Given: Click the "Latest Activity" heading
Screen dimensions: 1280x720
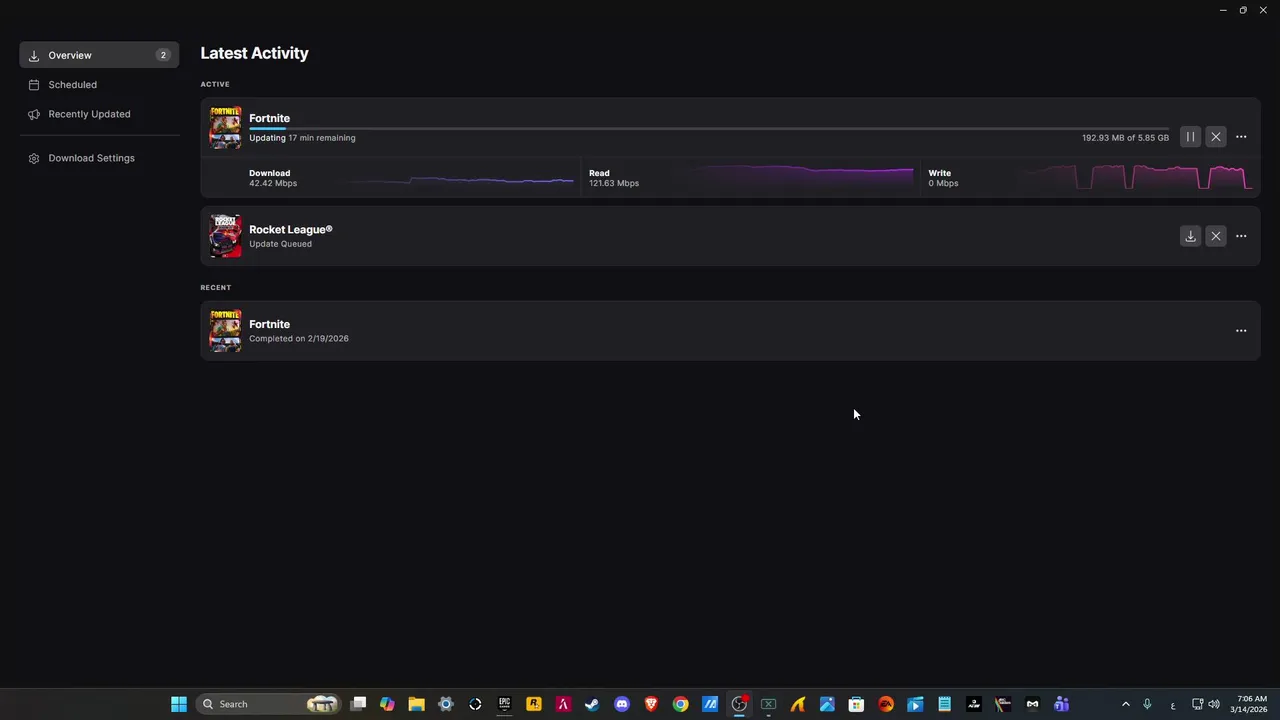Looking at the screenshot, I should [254, 54].
